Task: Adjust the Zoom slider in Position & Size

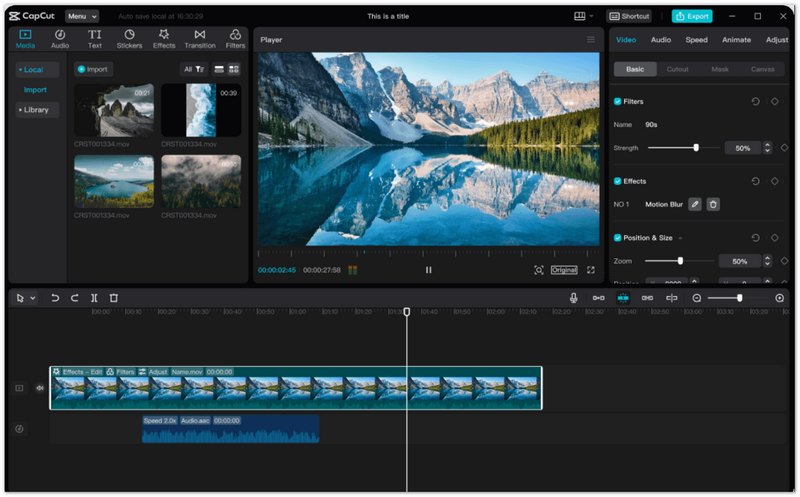Action: tap(680, 261)
